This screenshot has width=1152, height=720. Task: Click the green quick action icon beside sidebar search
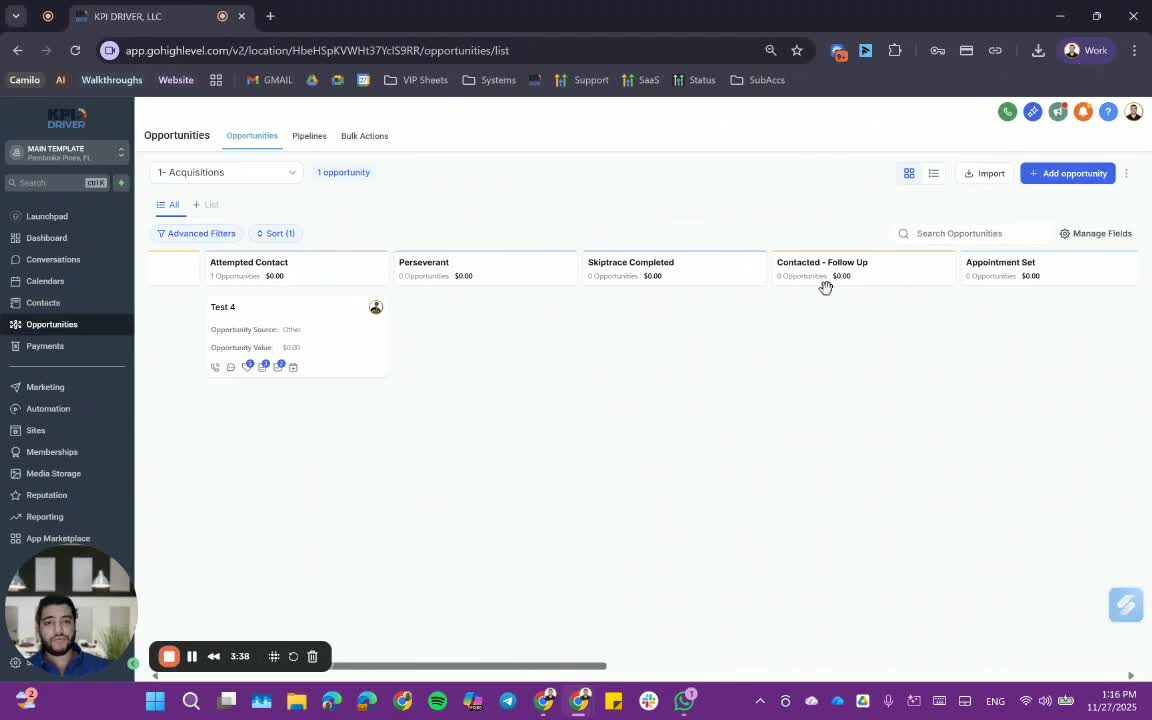121,182
